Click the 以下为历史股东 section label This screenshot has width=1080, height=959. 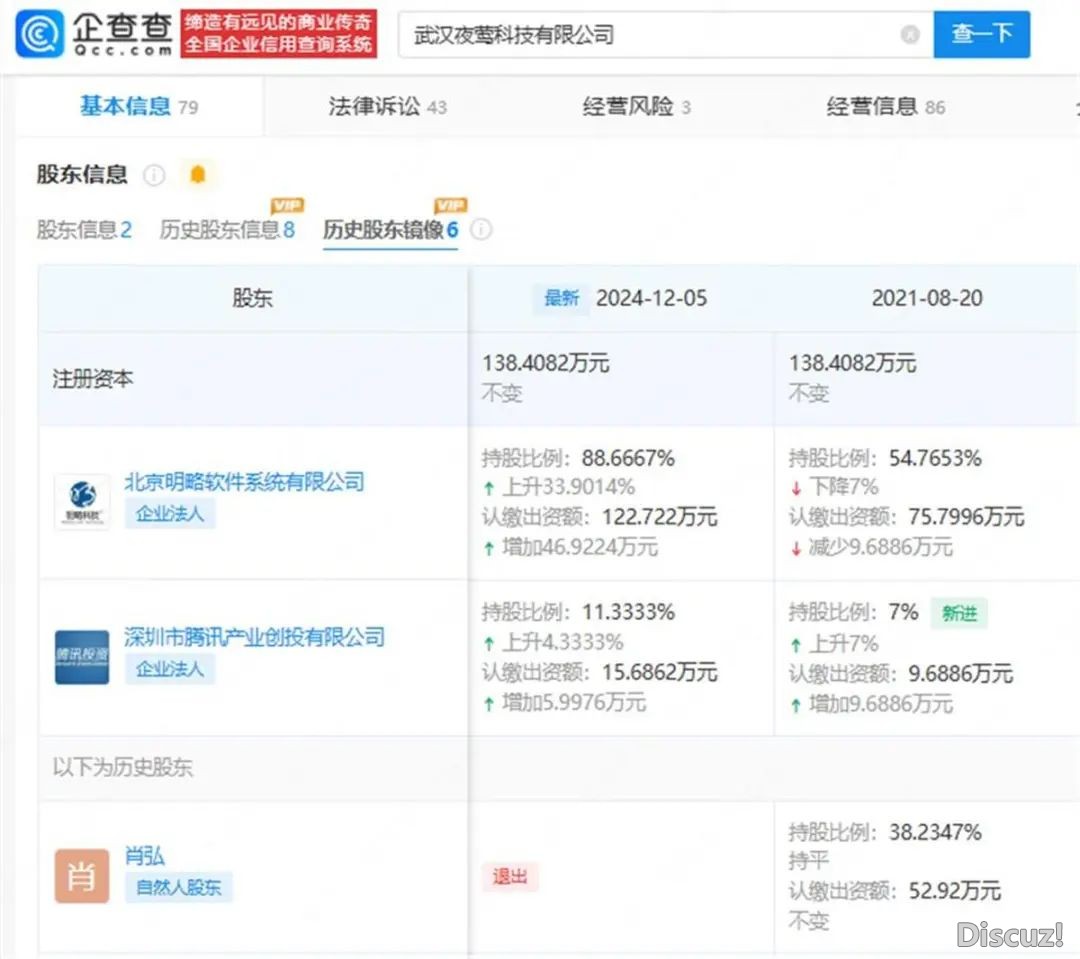pos(123,767)
